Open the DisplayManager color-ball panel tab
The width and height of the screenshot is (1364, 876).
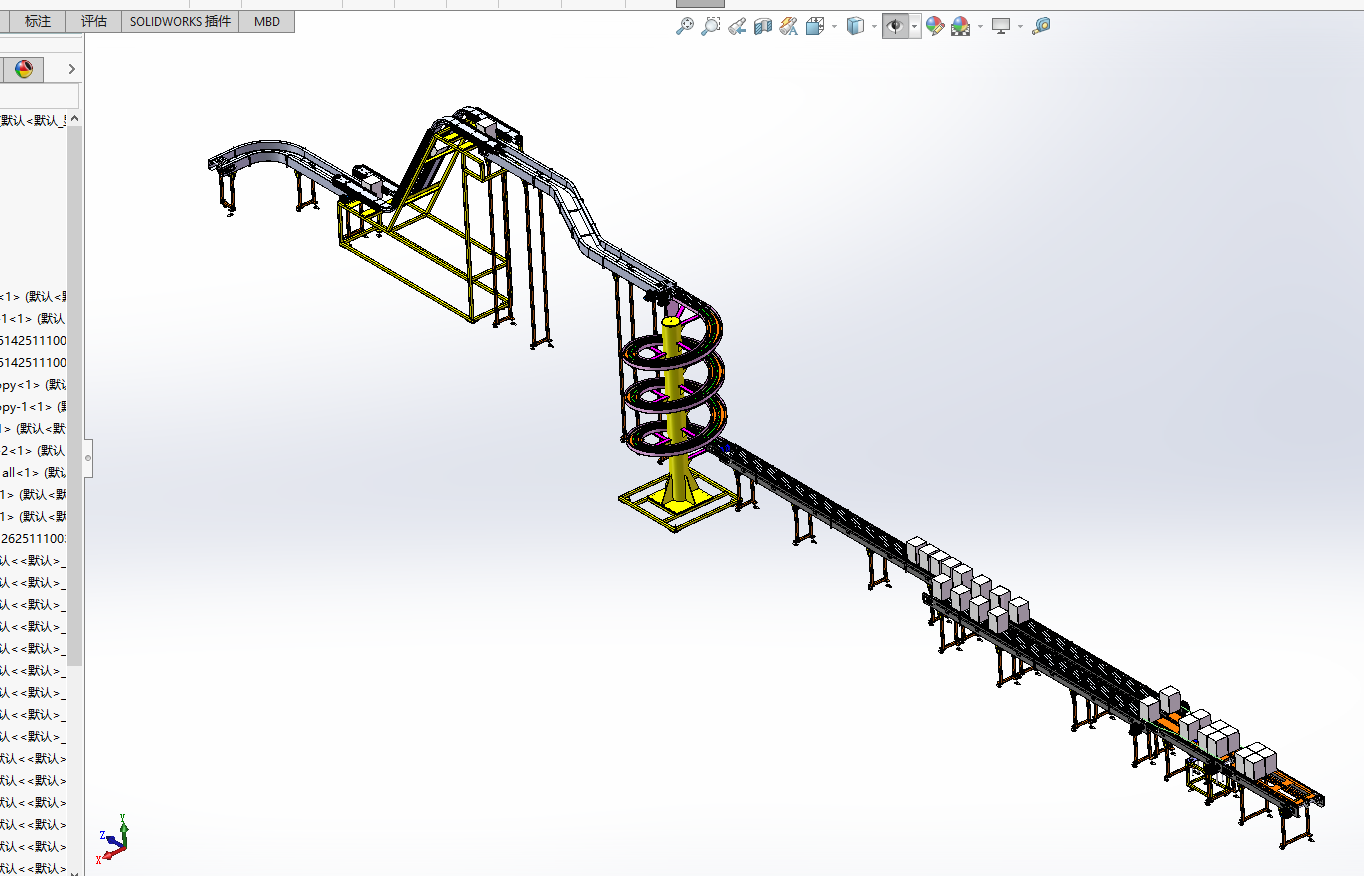[24, 69]
